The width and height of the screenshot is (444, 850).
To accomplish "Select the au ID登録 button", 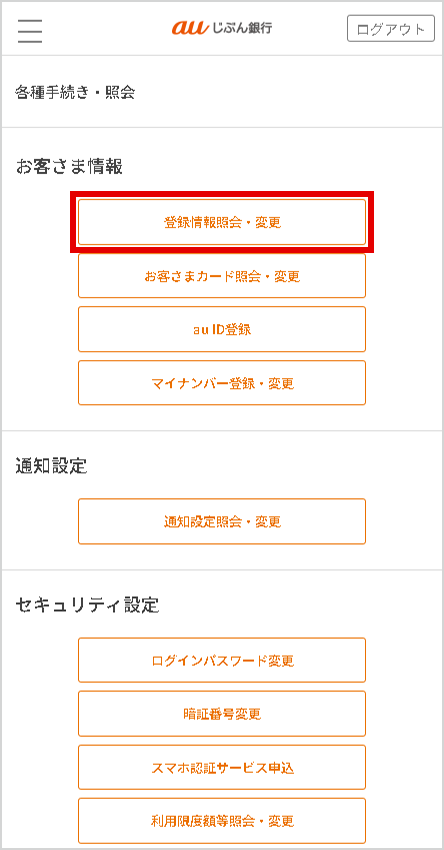I will click(x=222, y=329).
